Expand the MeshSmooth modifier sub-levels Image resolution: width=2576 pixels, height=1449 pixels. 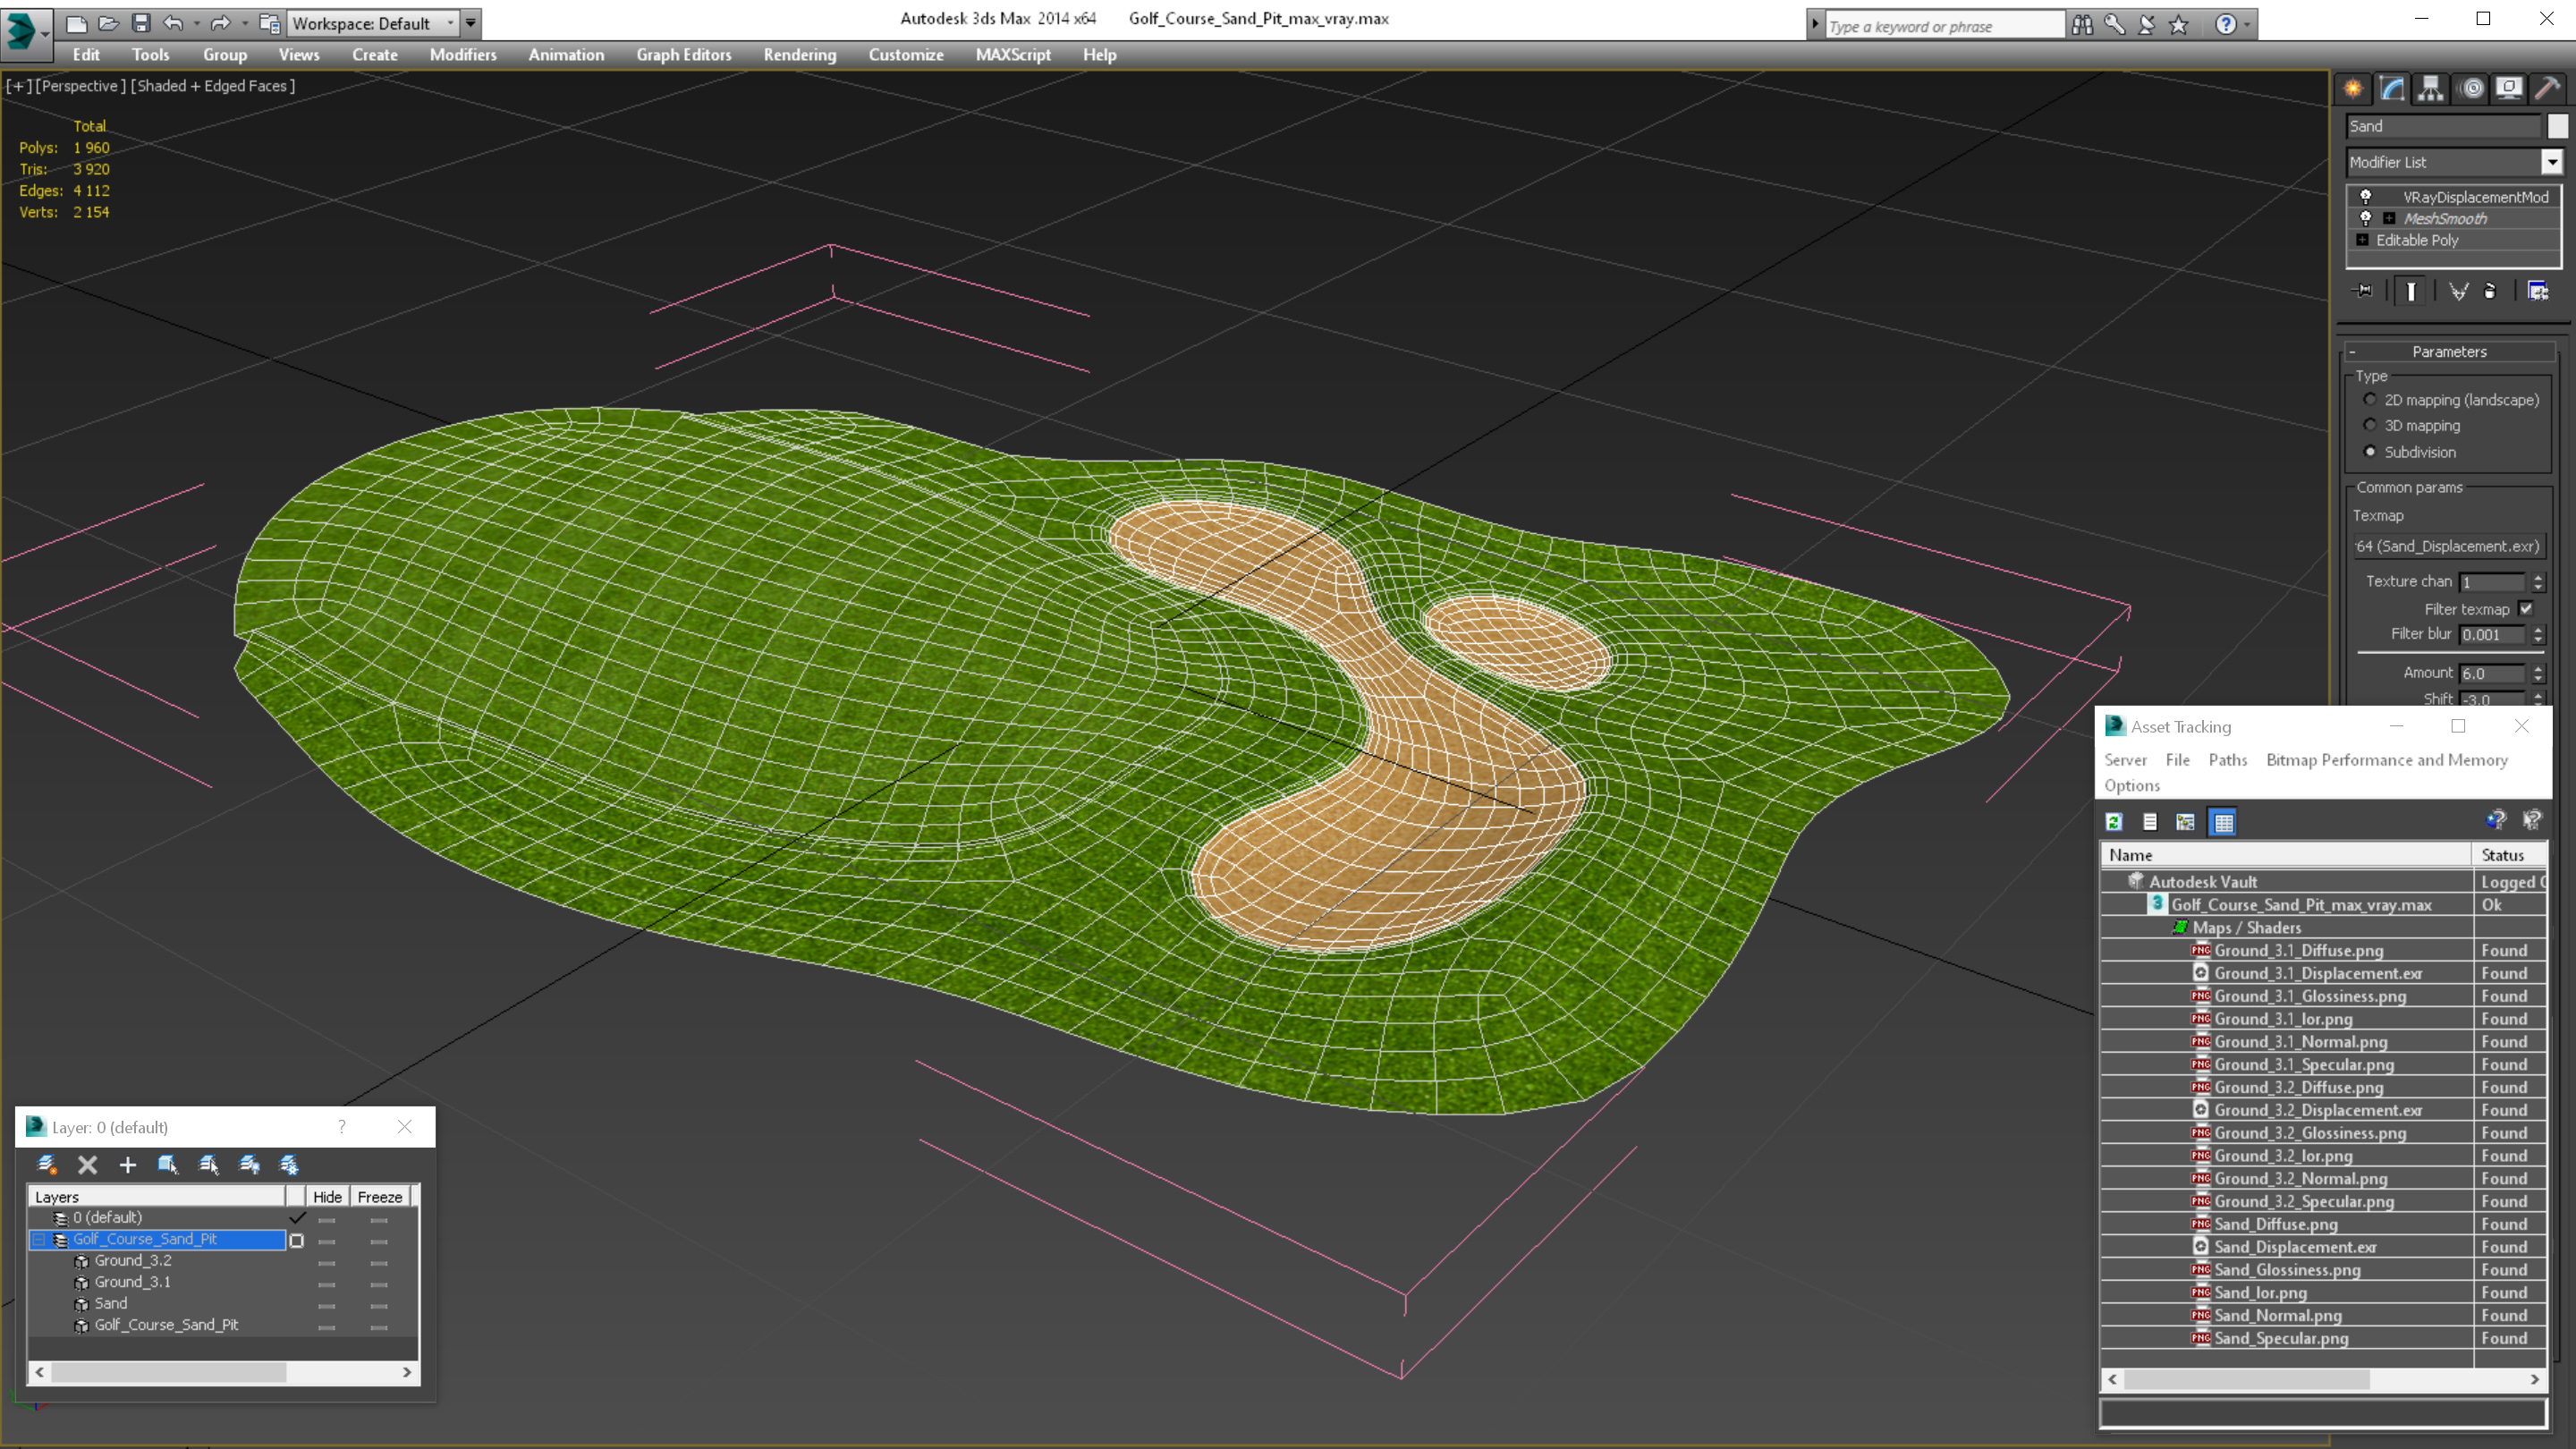point(2389,219)
